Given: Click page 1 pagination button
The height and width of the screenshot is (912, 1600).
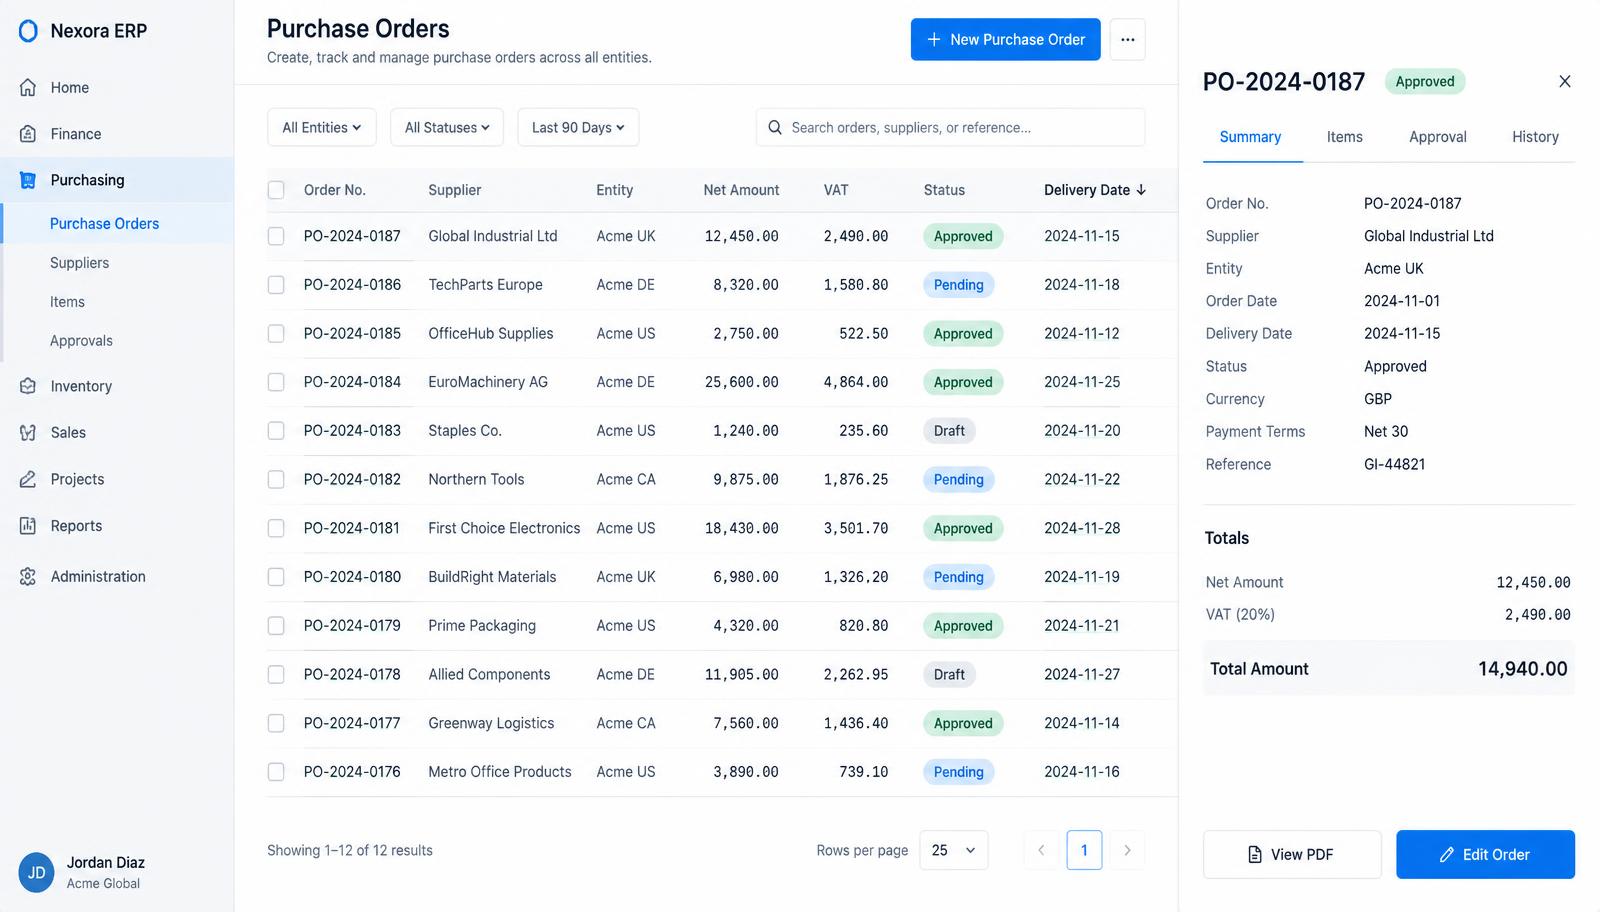Looking at the screenshot, I should tap(1084, 850).
